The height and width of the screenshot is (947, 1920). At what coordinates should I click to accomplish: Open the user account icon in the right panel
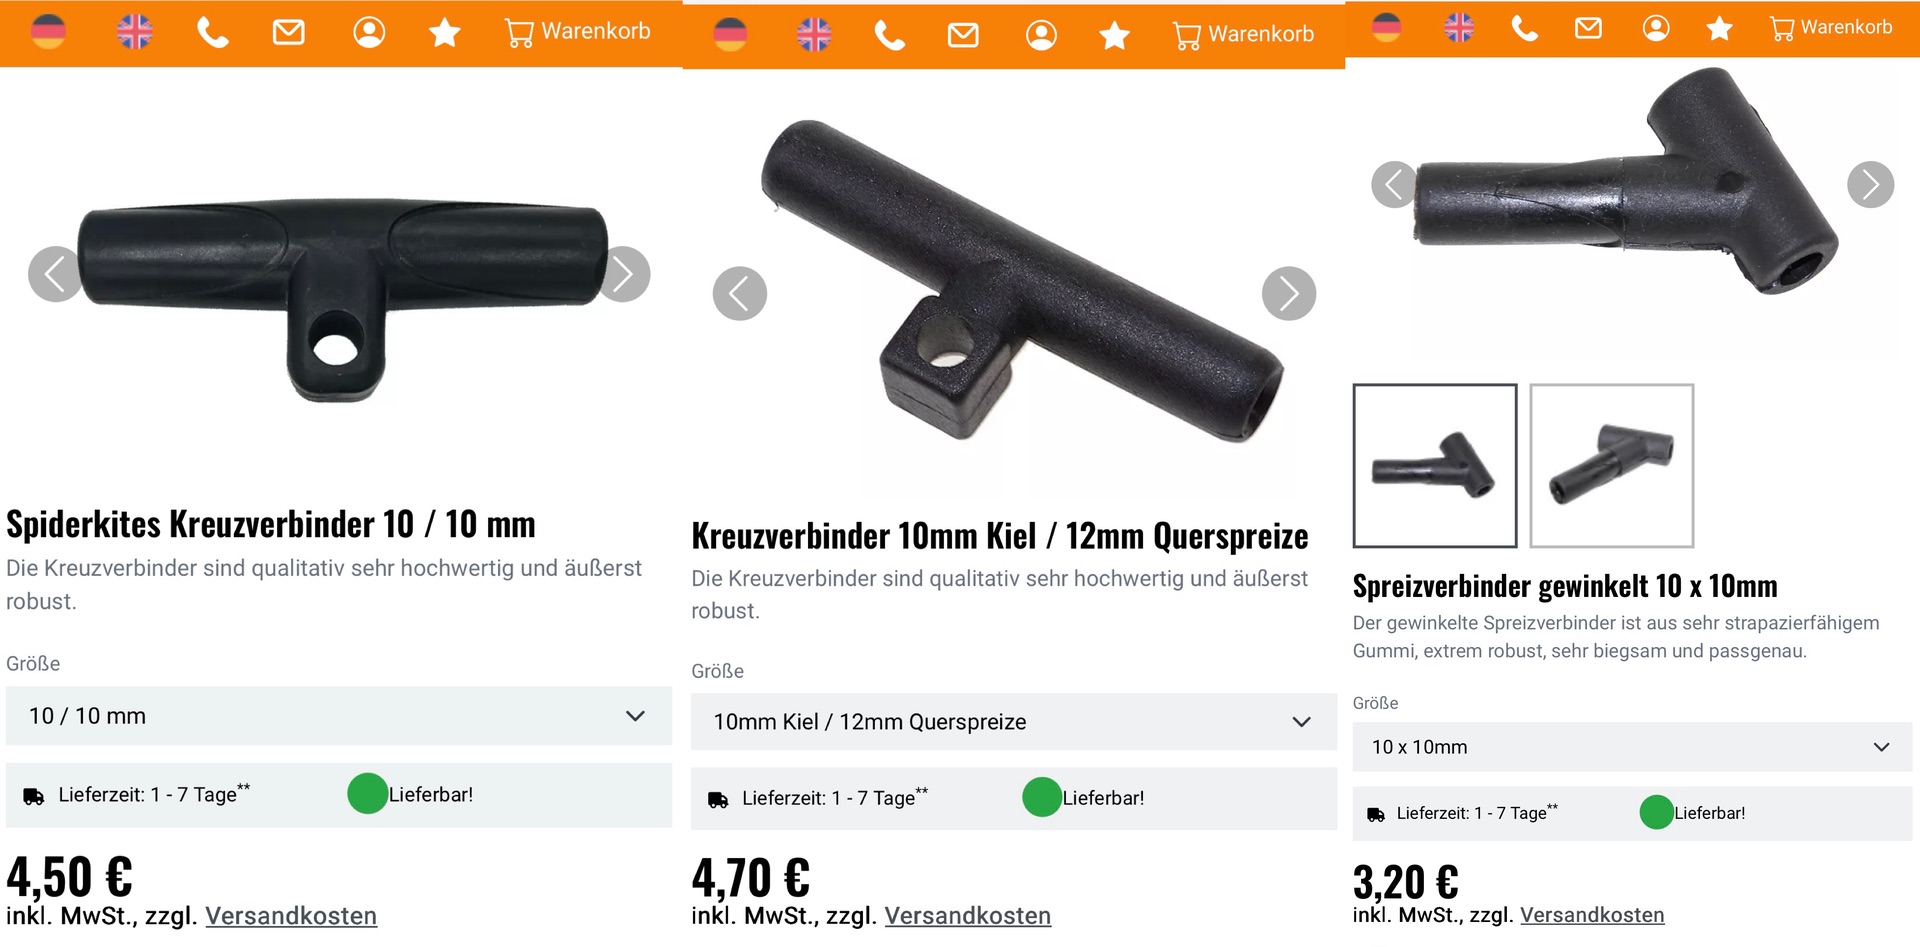coord(1656,28)
